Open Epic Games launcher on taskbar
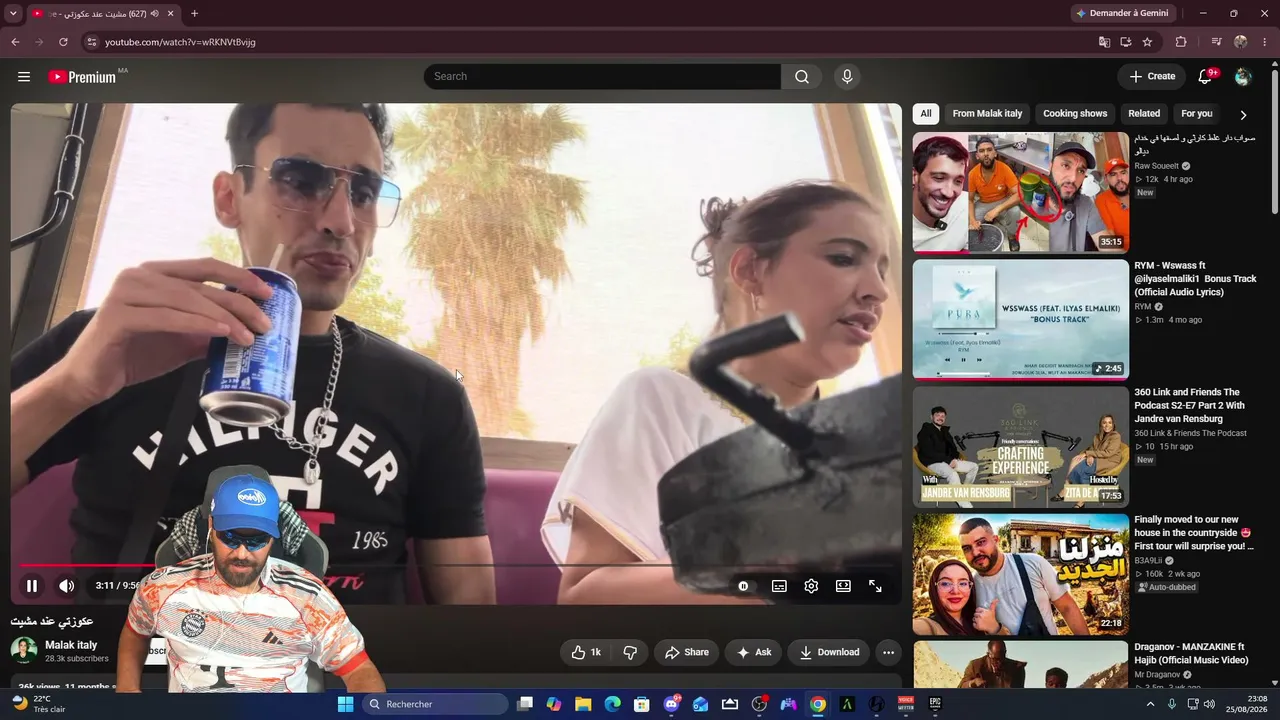The width and height of the screenshot is (1280, 720). pyautogui.click(x=936, y=704)
